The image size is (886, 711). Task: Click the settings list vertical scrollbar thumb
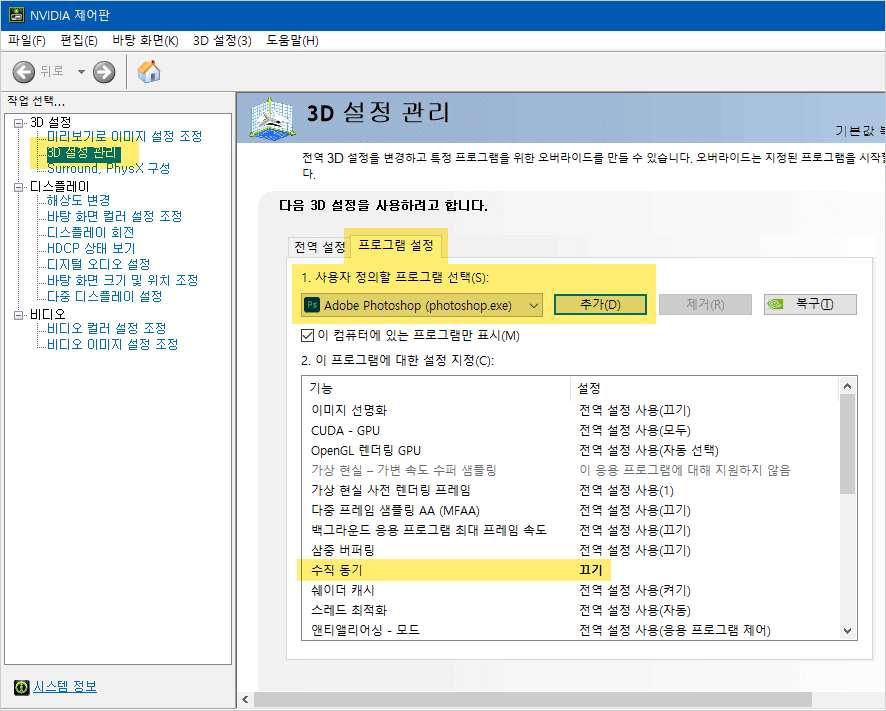pos(847,444)
